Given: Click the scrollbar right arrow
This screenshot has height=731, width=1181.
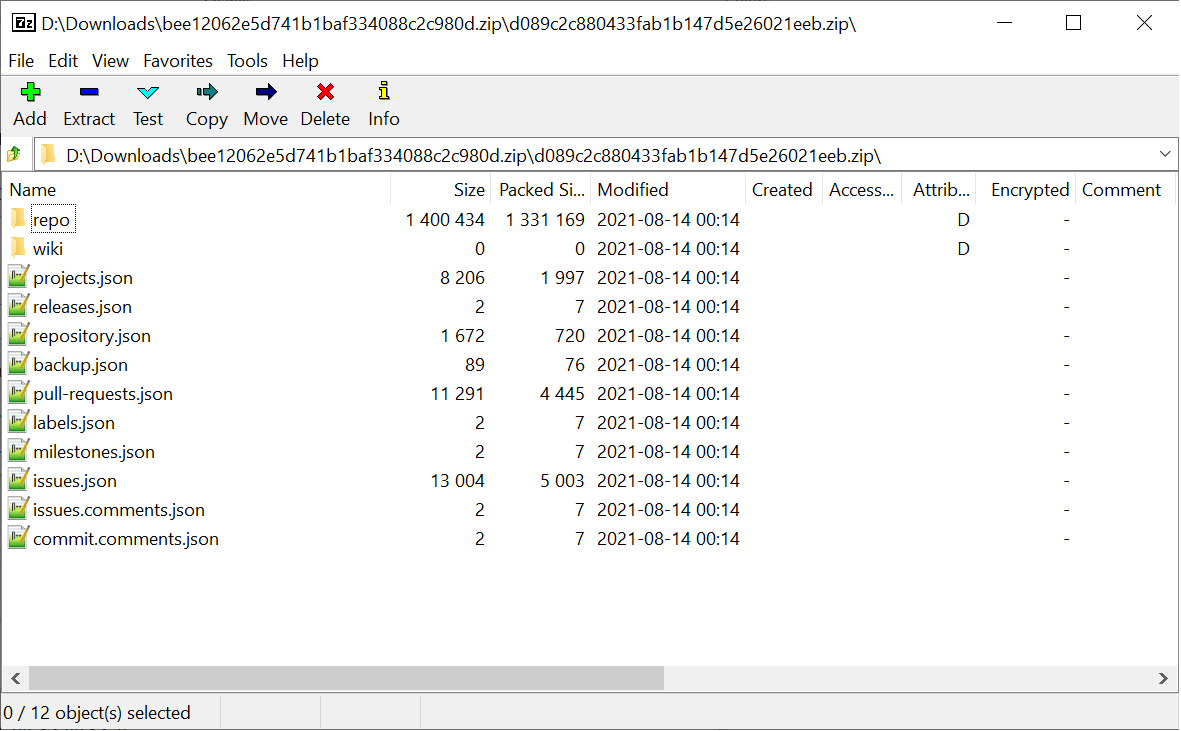Looking at the screenshot, I should click(x=1163, y=678).
